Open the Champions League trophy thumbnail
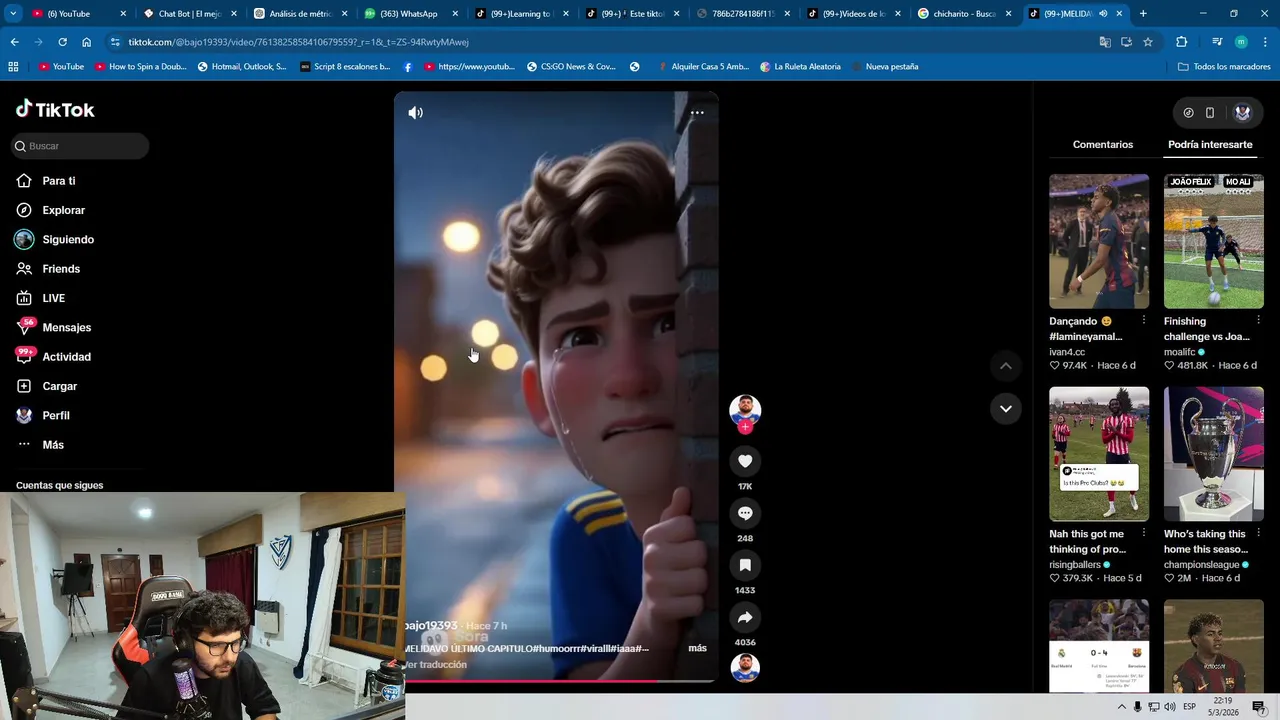 [x=1214, y=454]
